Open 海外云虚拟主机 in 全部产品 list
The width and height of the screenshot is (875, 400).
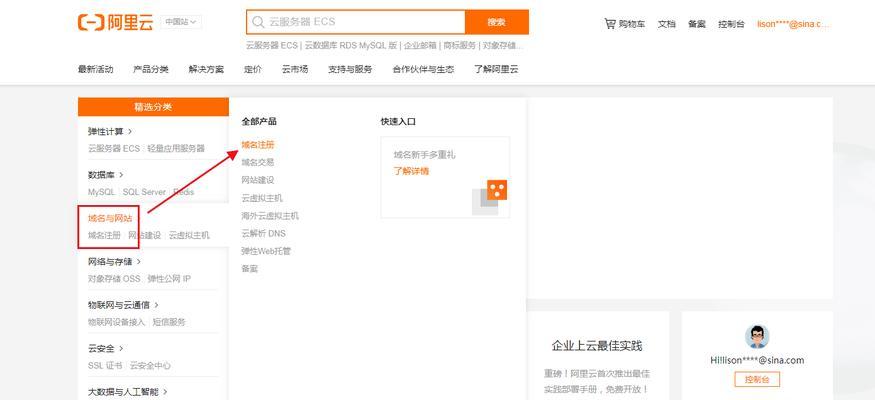point(270,216)
